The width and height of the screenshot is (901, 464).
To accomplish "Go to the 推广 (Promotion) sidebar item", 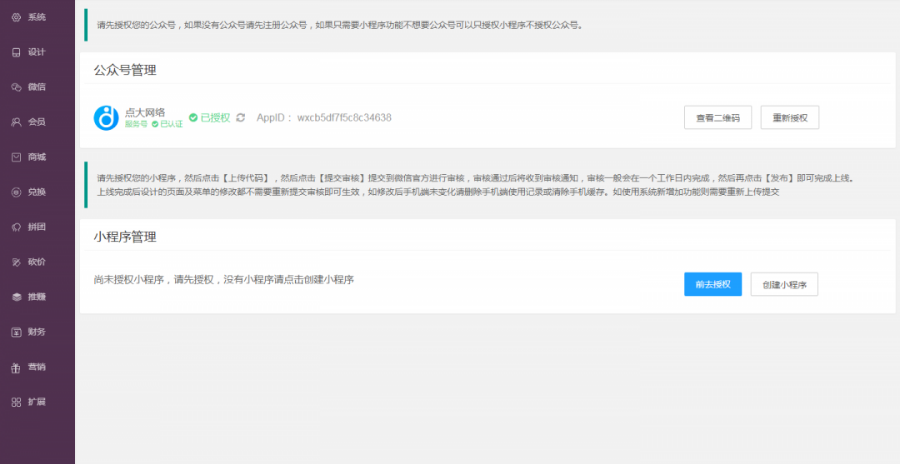I will 30,297.
